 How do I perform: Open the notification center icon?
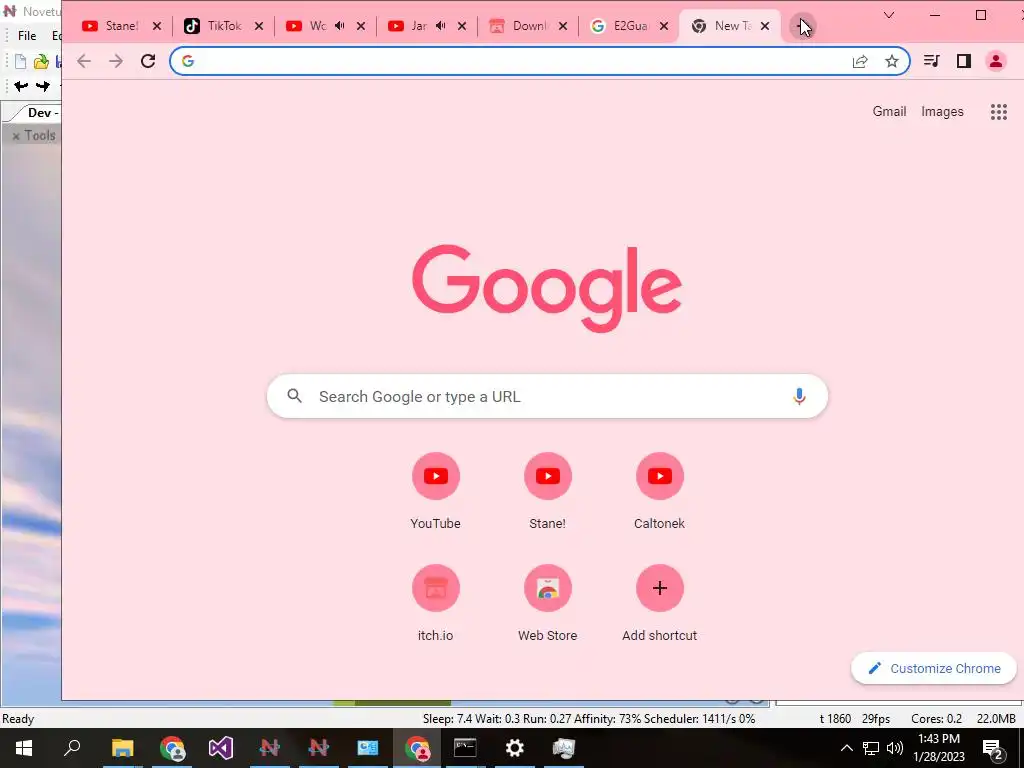point(993,749)
